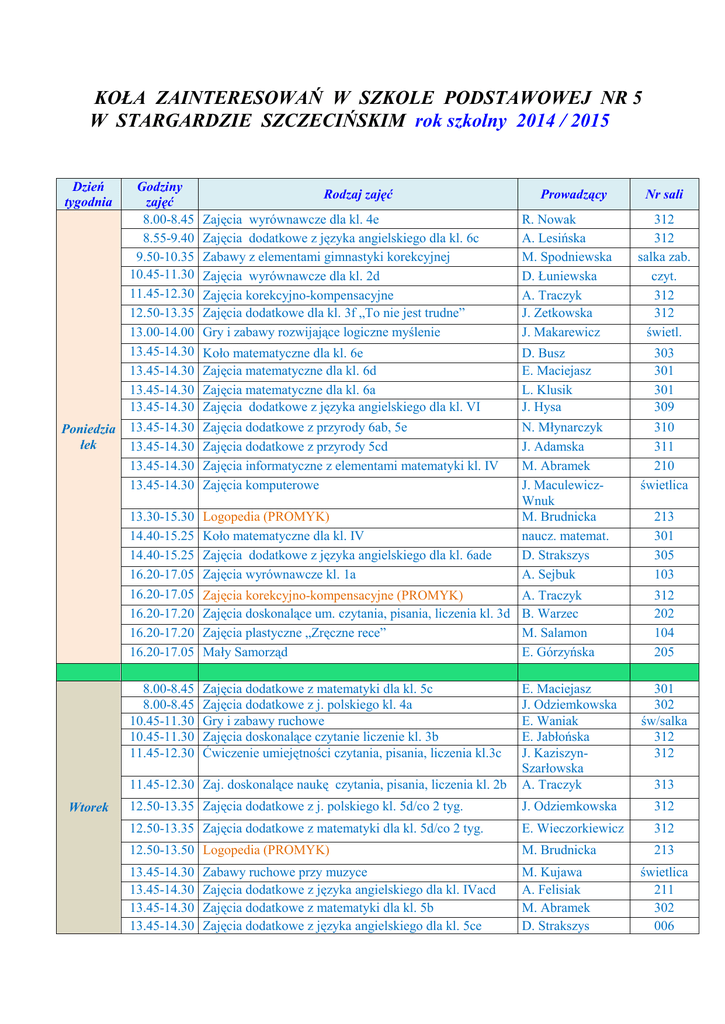
Task: Click the 'Poniedziałek' day cell
Action: point(88,436)
